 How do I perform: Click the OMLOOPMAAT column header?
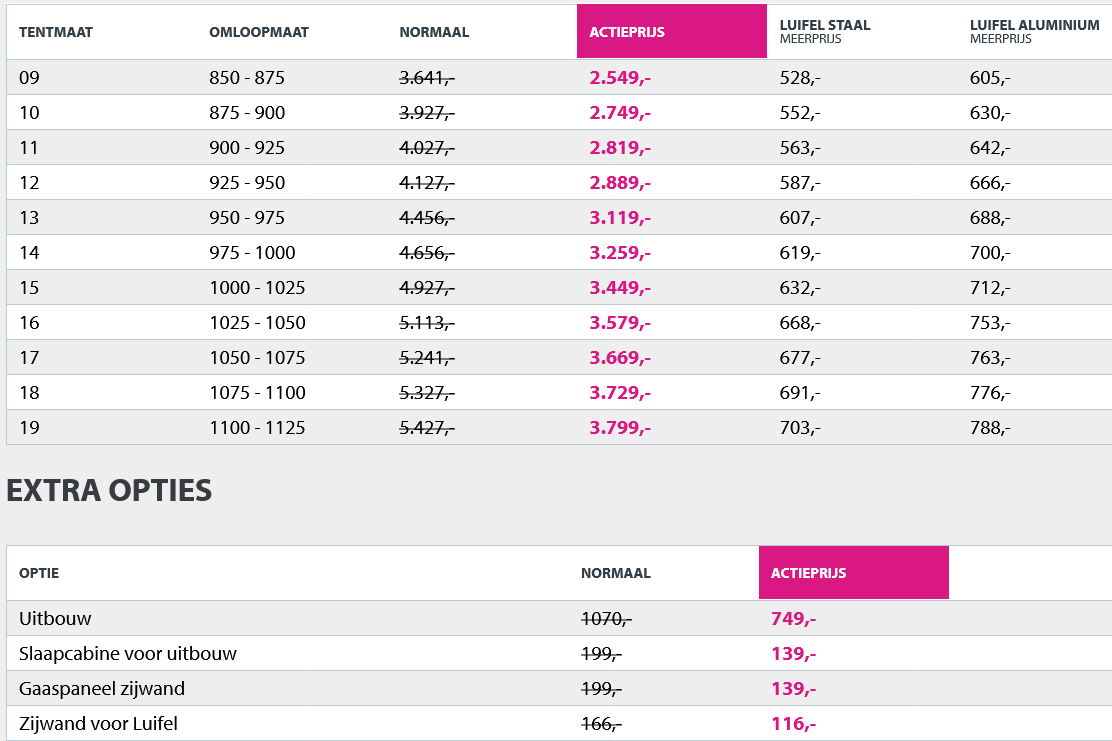tap(259, 32)
